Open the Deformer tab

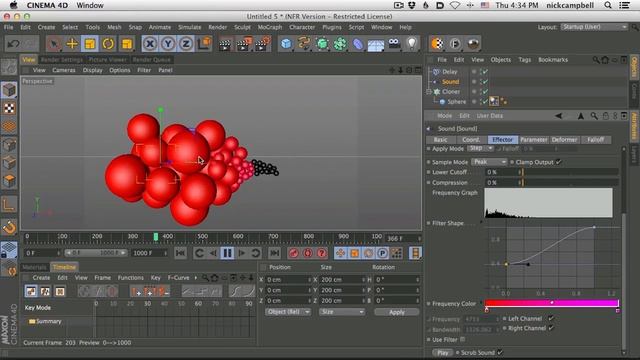[x=564, y=140]
